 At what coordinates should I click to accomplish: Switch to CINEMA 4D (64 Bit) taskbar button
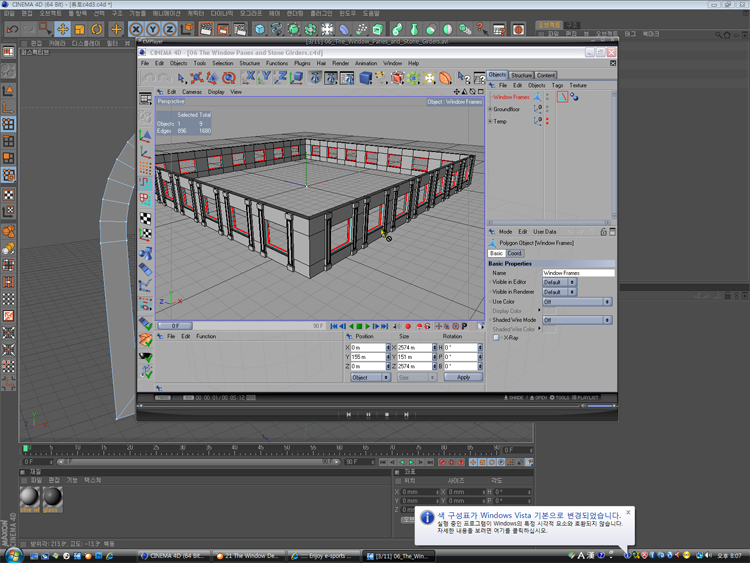click(x=174, y=556)
